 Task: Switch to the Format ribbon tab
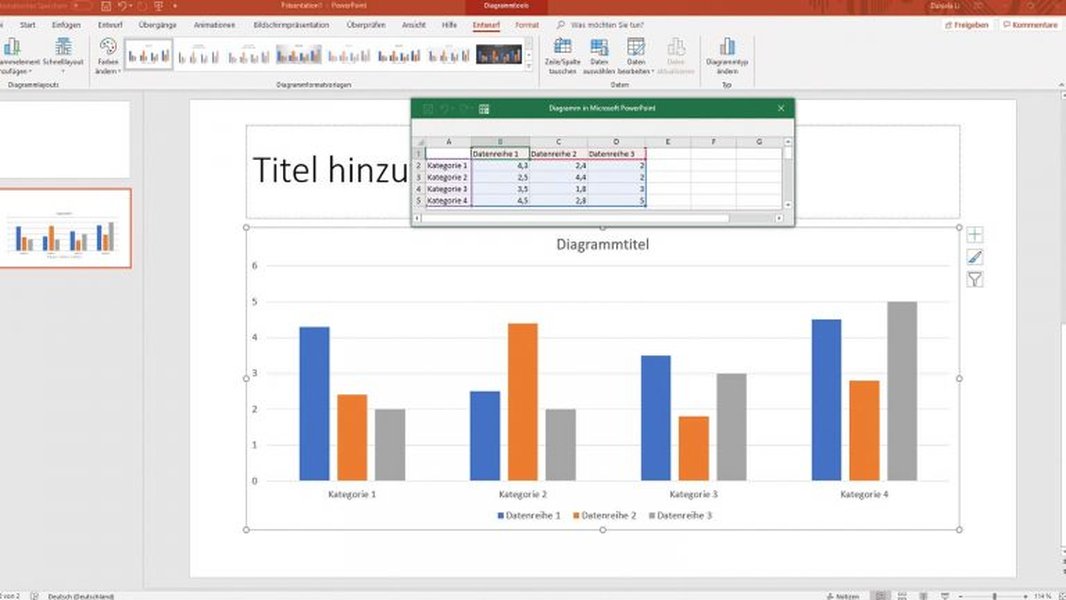[x=525, y=25]
